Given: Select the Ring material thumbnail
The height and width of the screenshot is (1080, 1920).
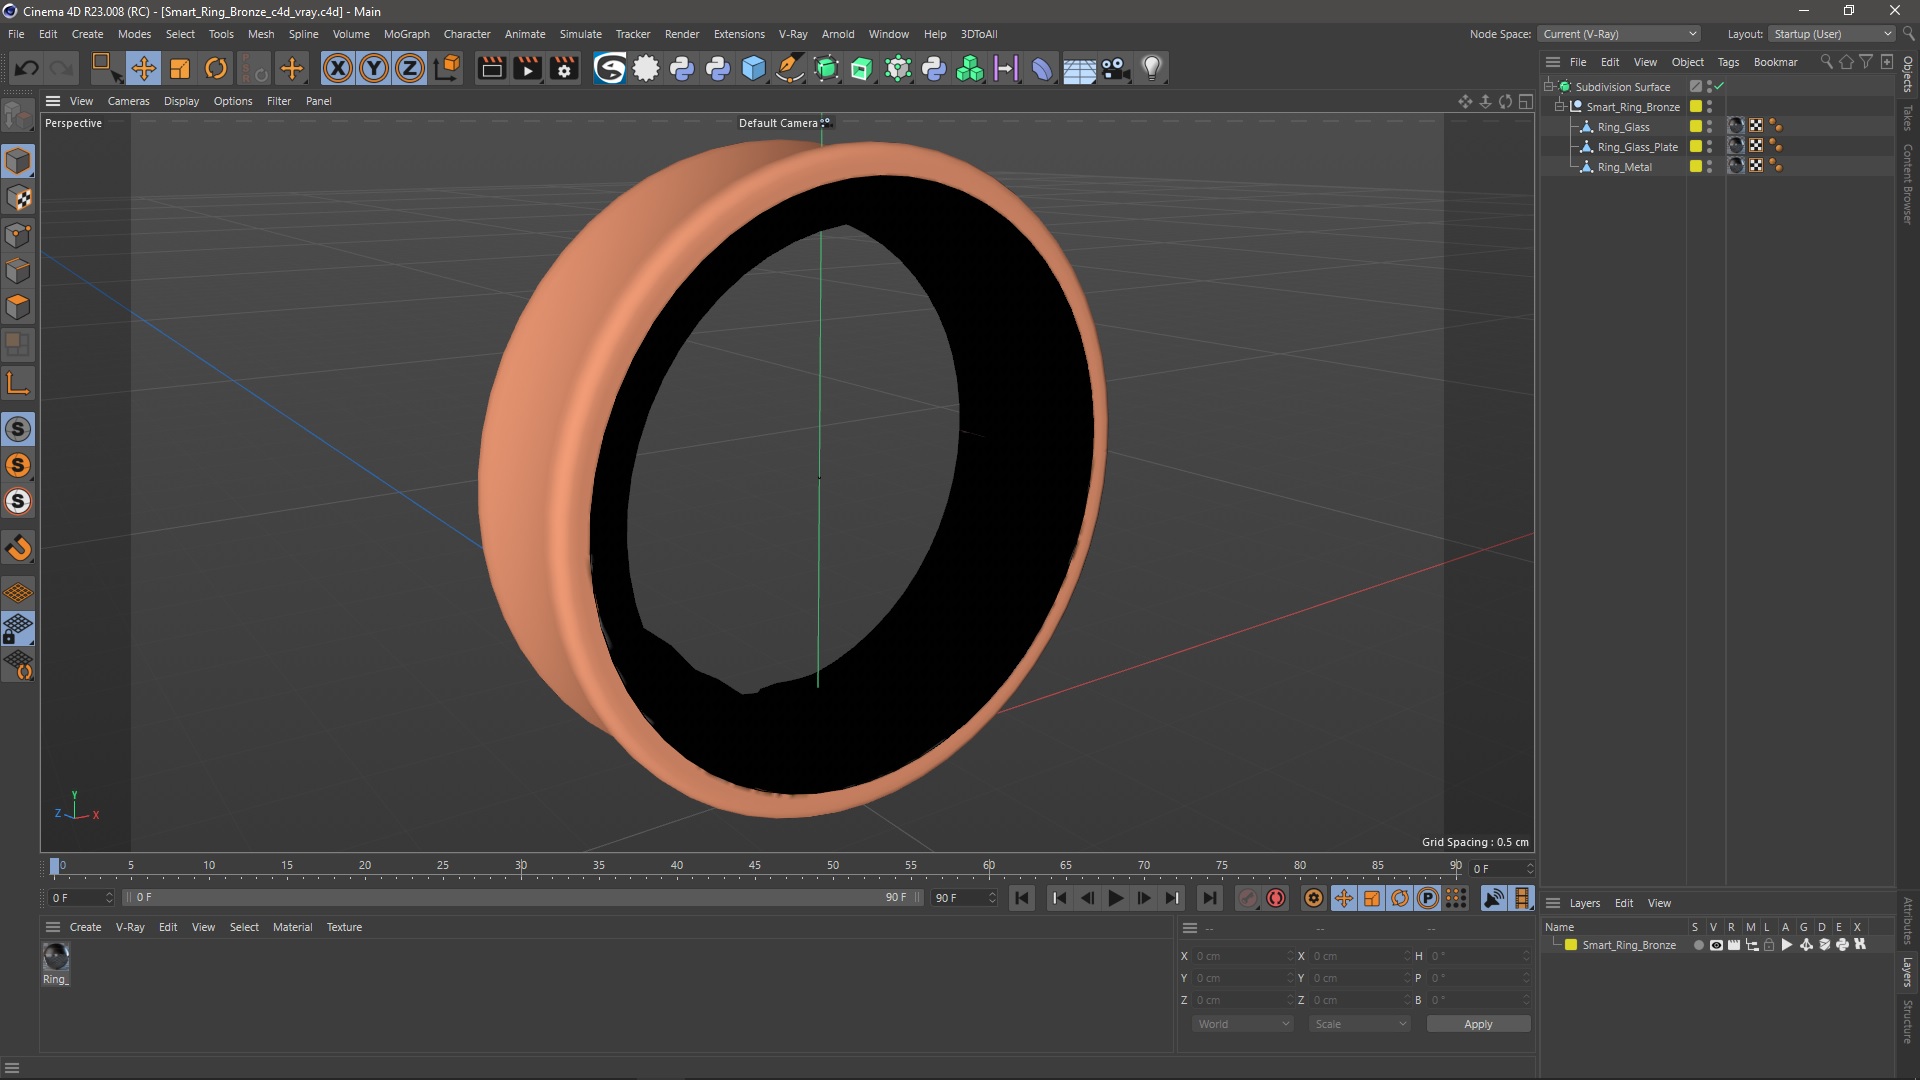Looking at the screenshot, I should tap(56, 957).
